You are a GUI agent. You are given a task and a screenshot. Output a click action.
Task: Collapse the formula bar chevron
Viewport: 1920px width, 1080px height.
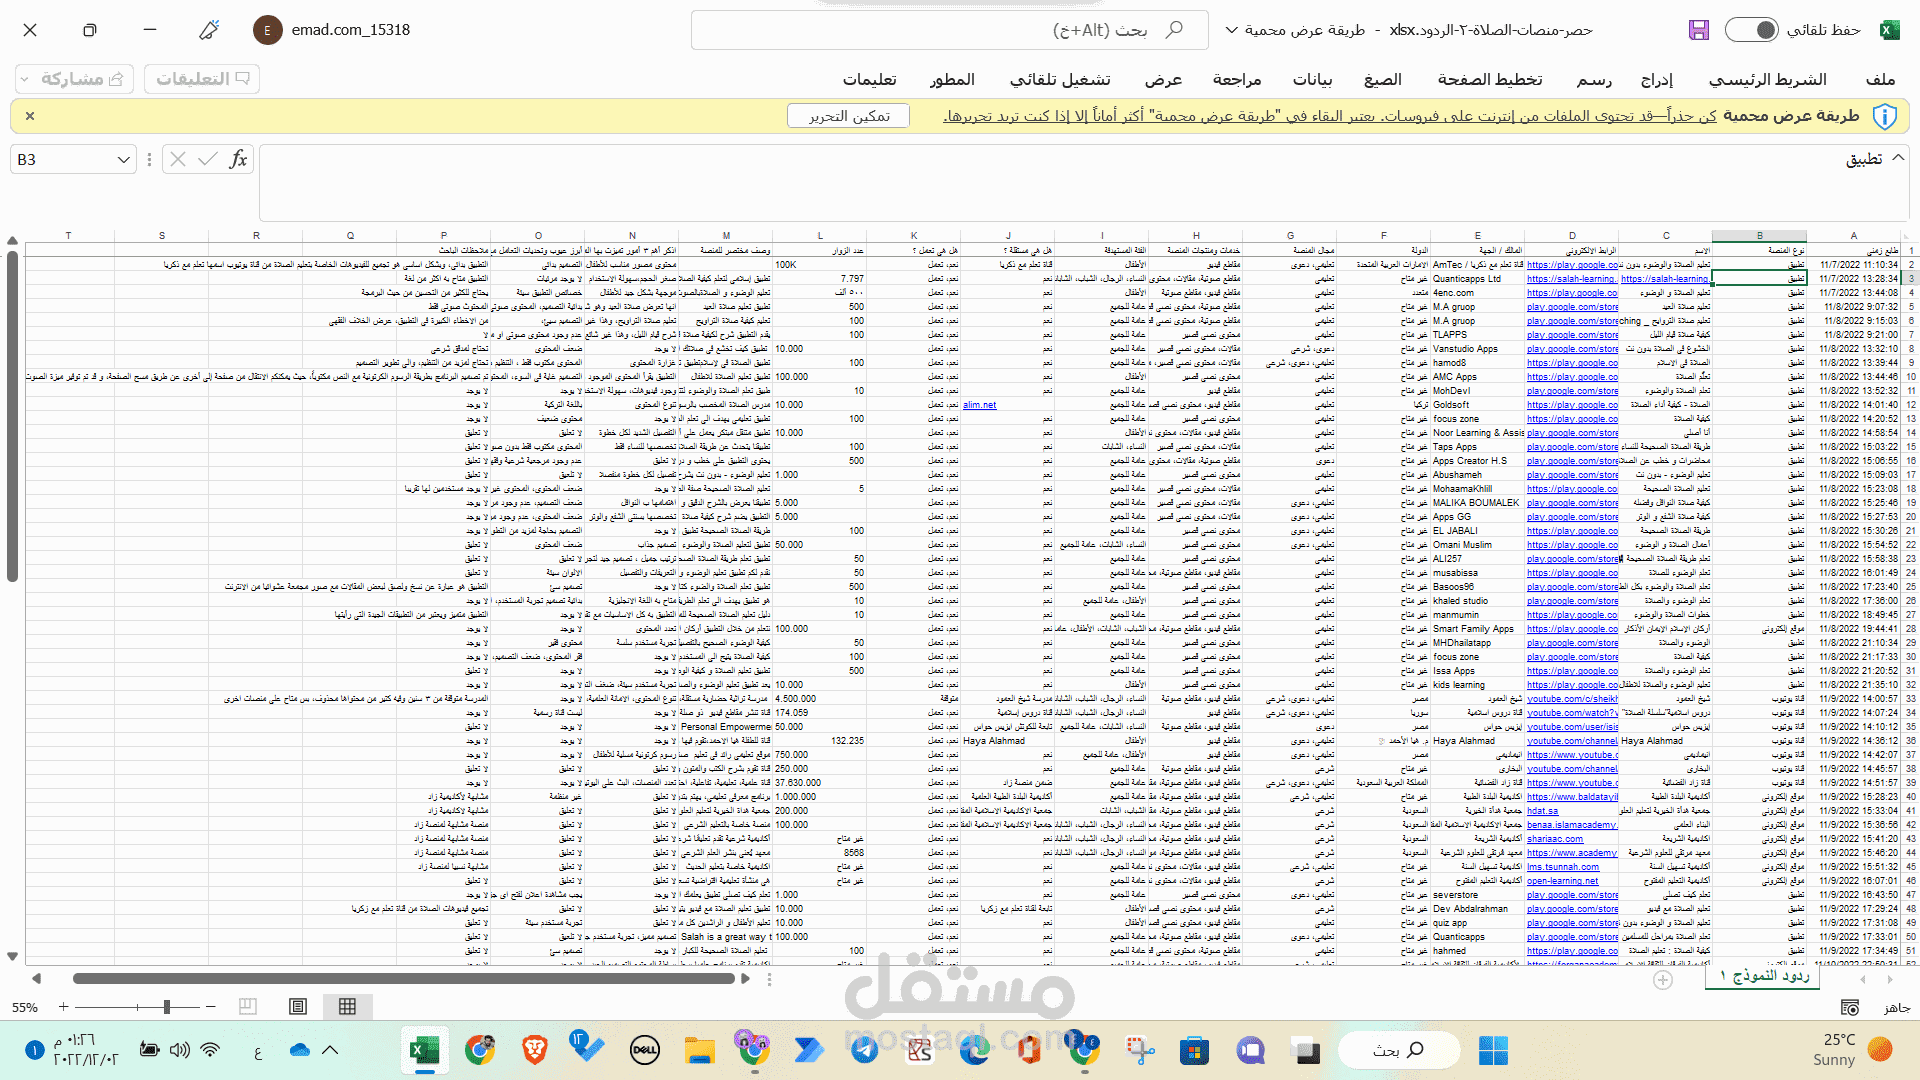[1898, 157]
